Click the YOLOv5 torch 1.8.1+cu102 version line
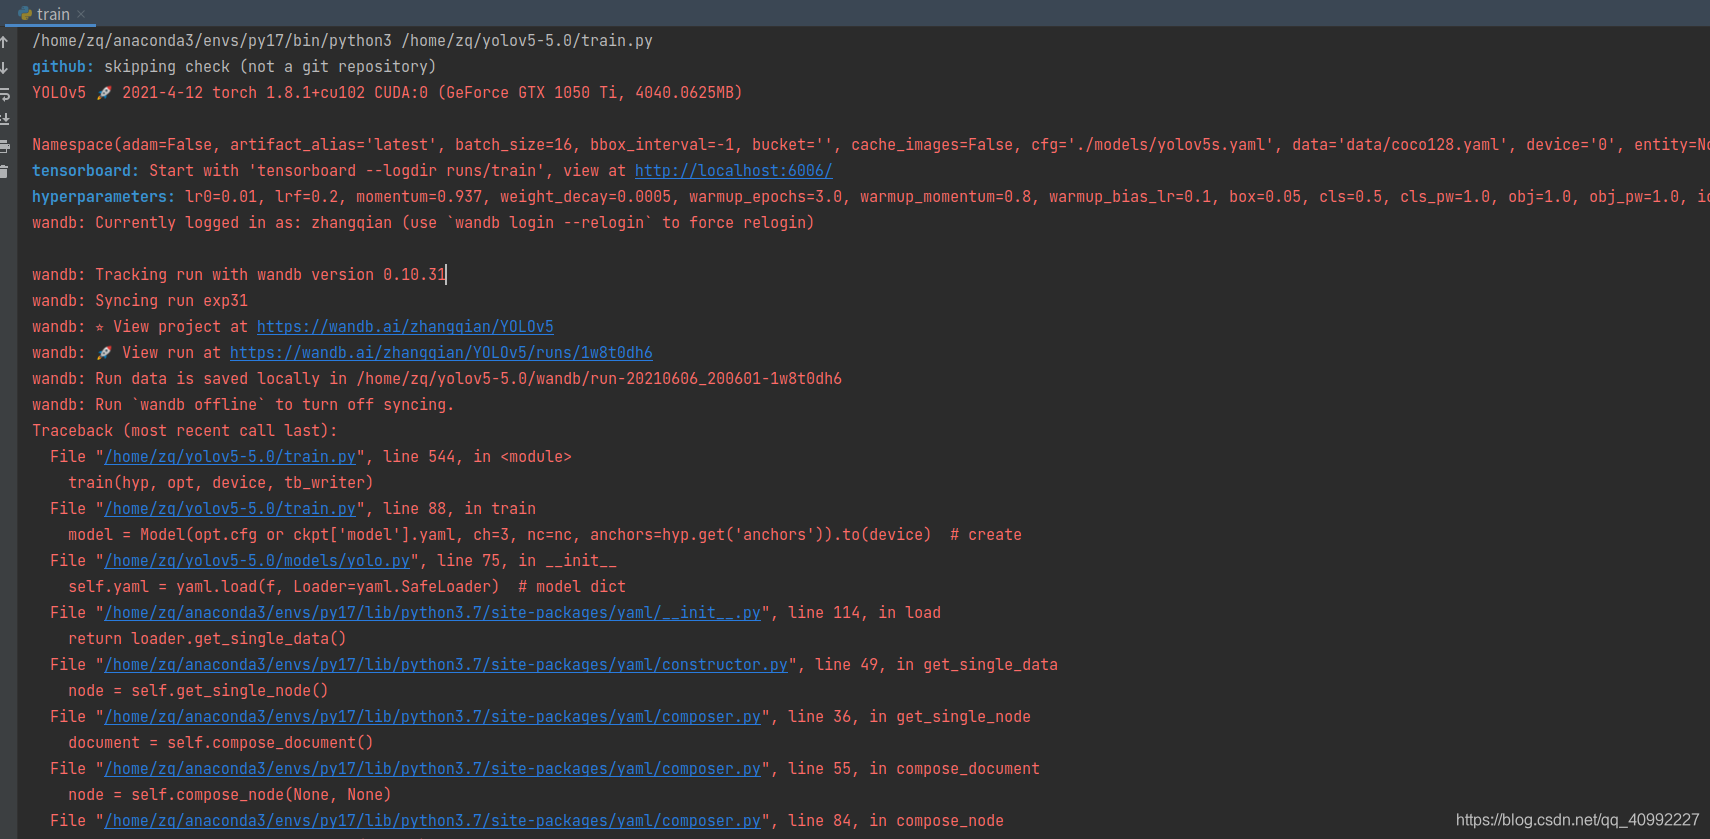Viewport: 1710px width, 839px height. pyautogui.click(x=387, y=93)
